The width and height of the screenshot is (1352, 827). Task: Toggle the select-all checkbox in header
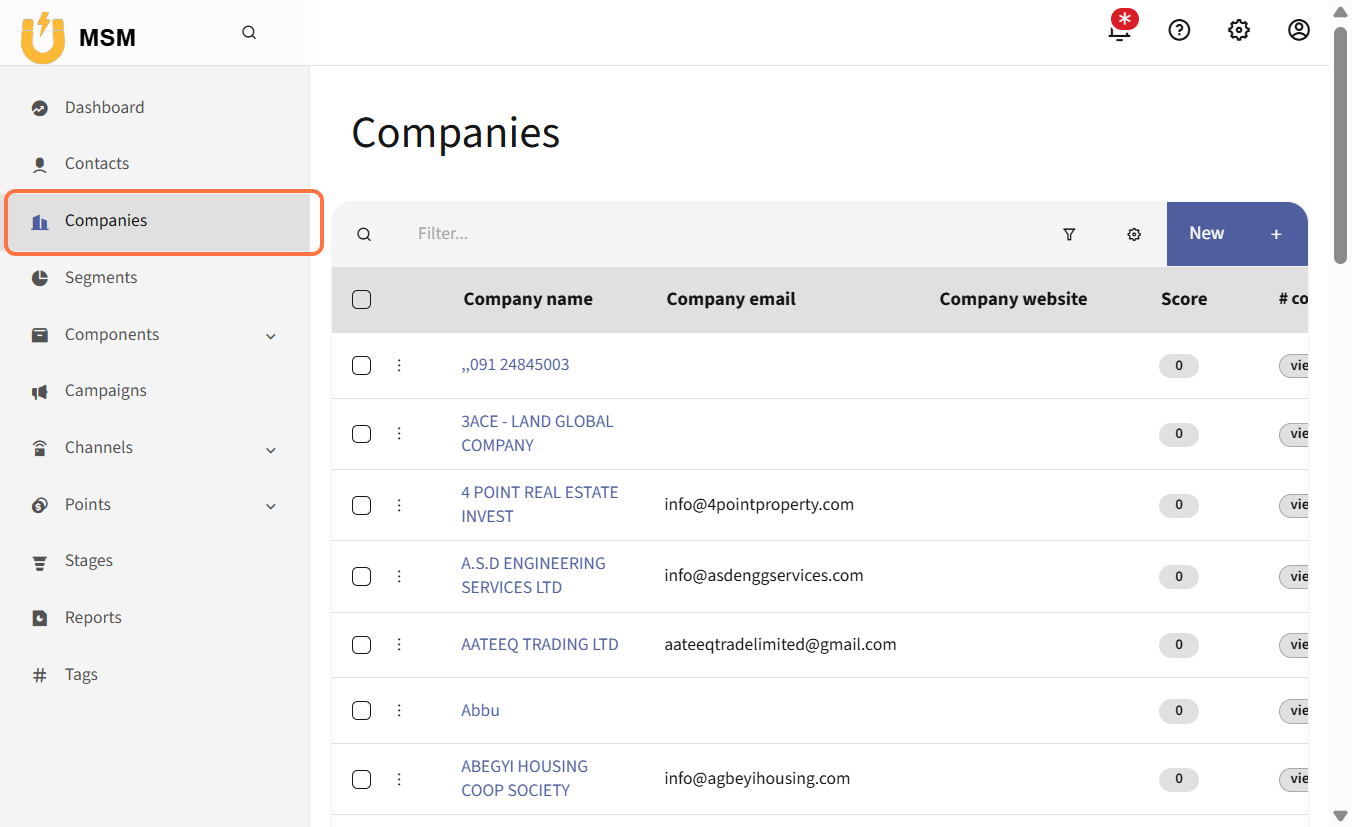362,299
